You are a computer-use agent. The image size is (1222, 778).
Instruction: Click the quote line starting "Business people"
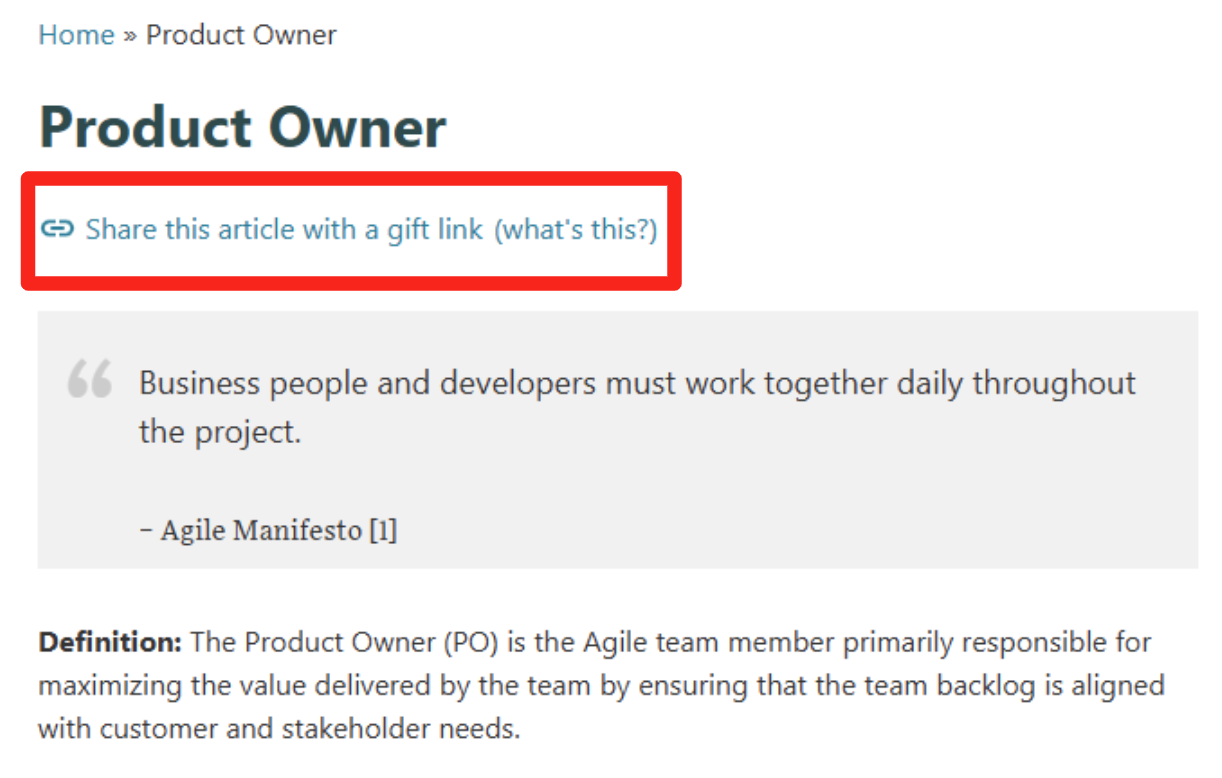click(637, 383)
